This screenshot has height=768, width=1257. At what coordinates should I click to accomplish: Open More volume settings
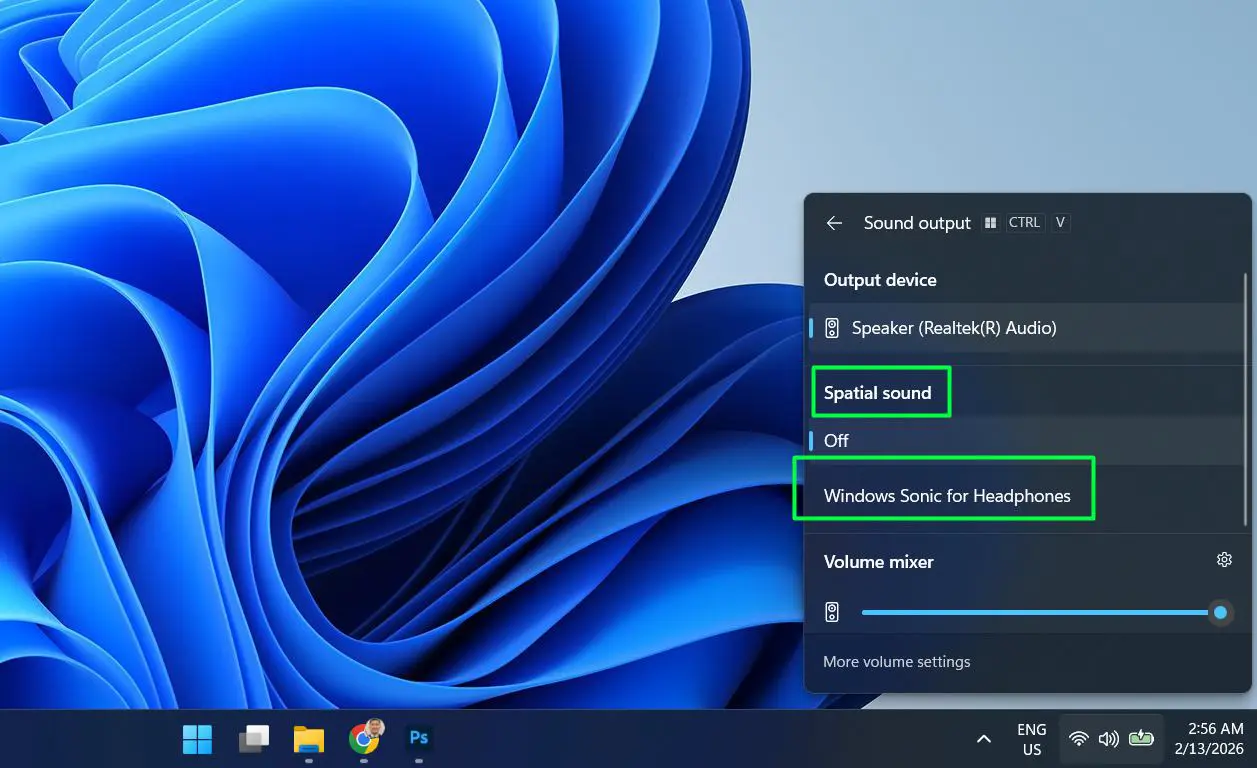coord(896,661)
